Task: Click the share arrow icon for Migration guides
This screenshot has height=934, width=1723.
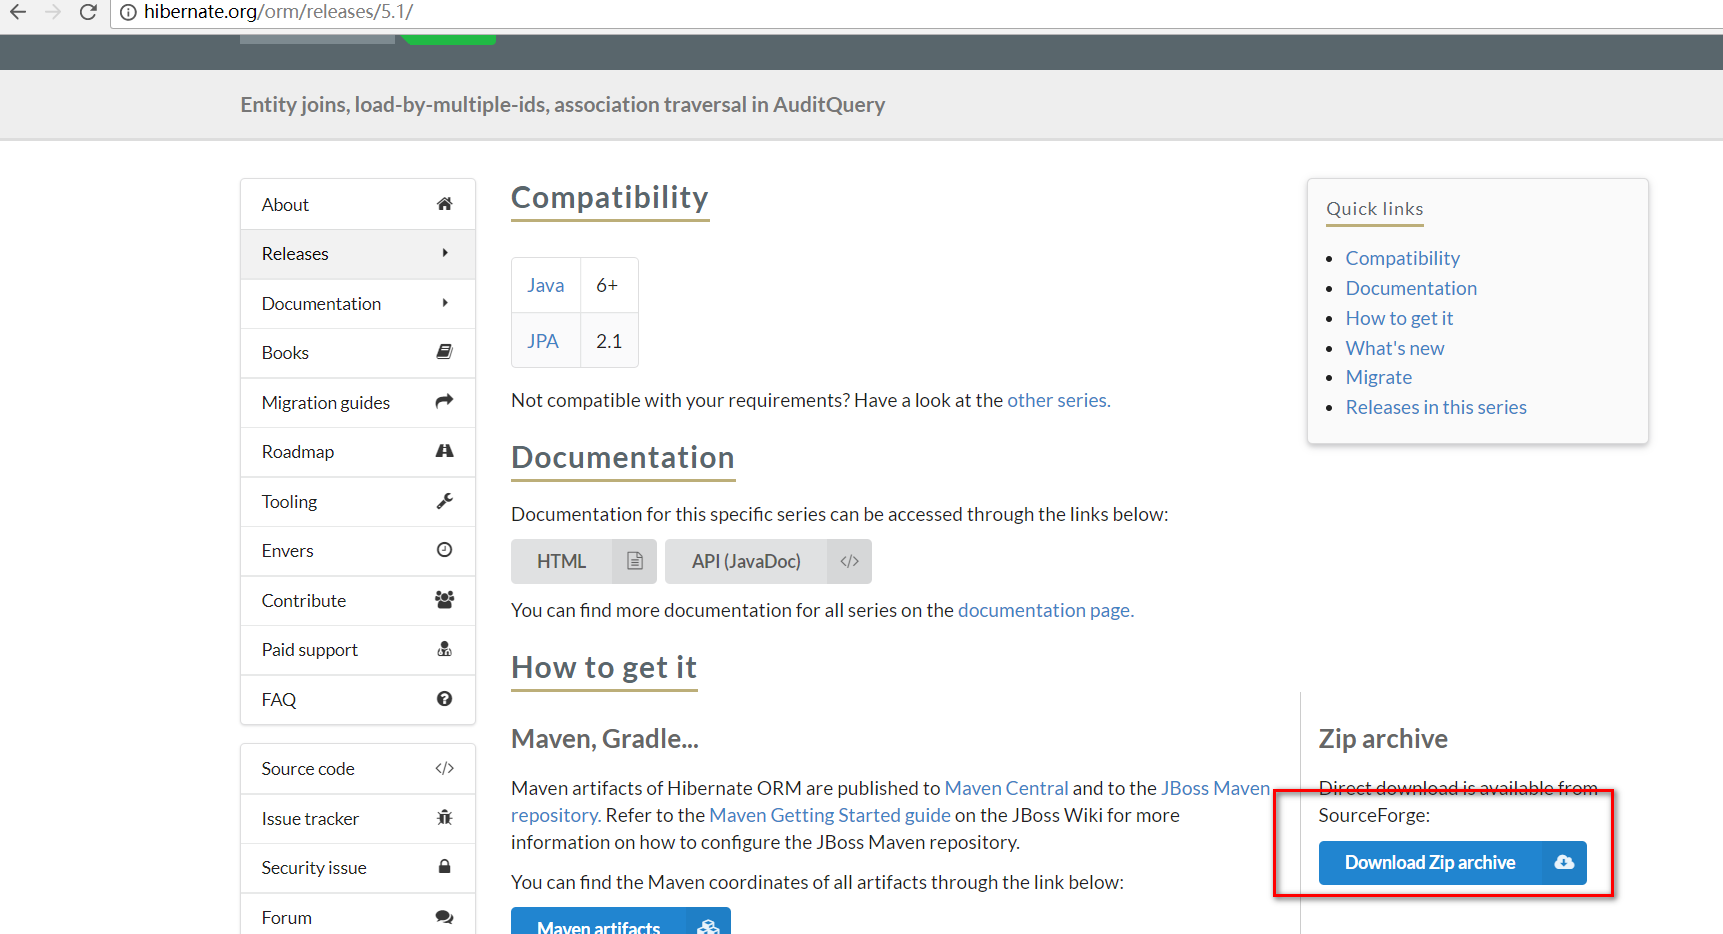Action: [445, 401]
